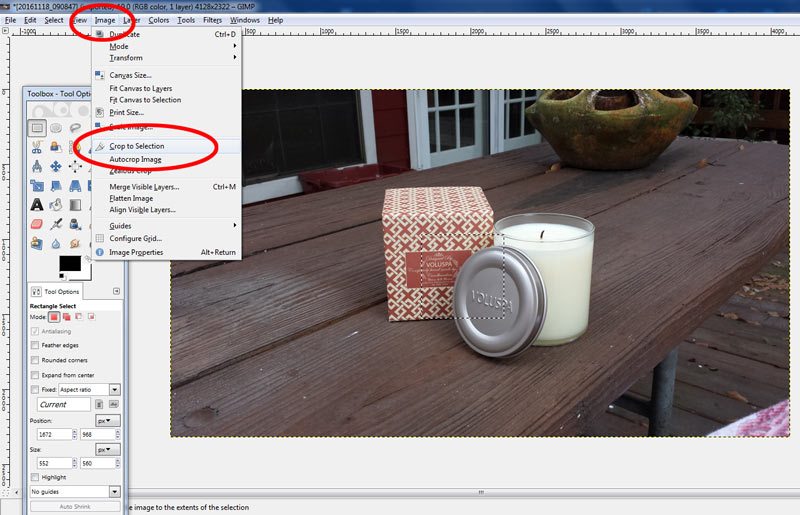Screen dimensions: 800x515
Task: Select the Move tool
Action: (x=56, y=166)
